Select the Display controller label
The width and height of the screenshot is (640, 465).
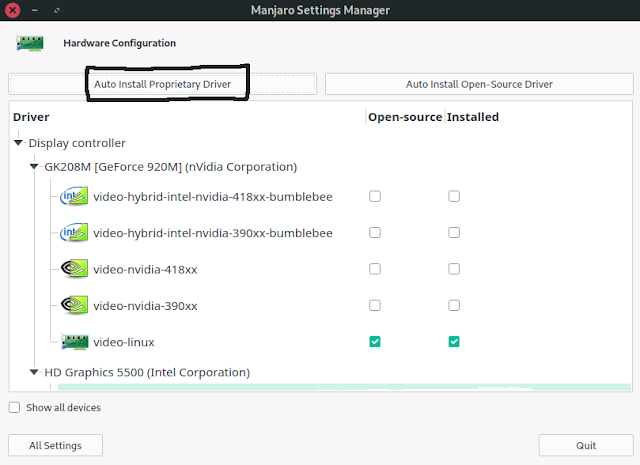coord(77,143)
